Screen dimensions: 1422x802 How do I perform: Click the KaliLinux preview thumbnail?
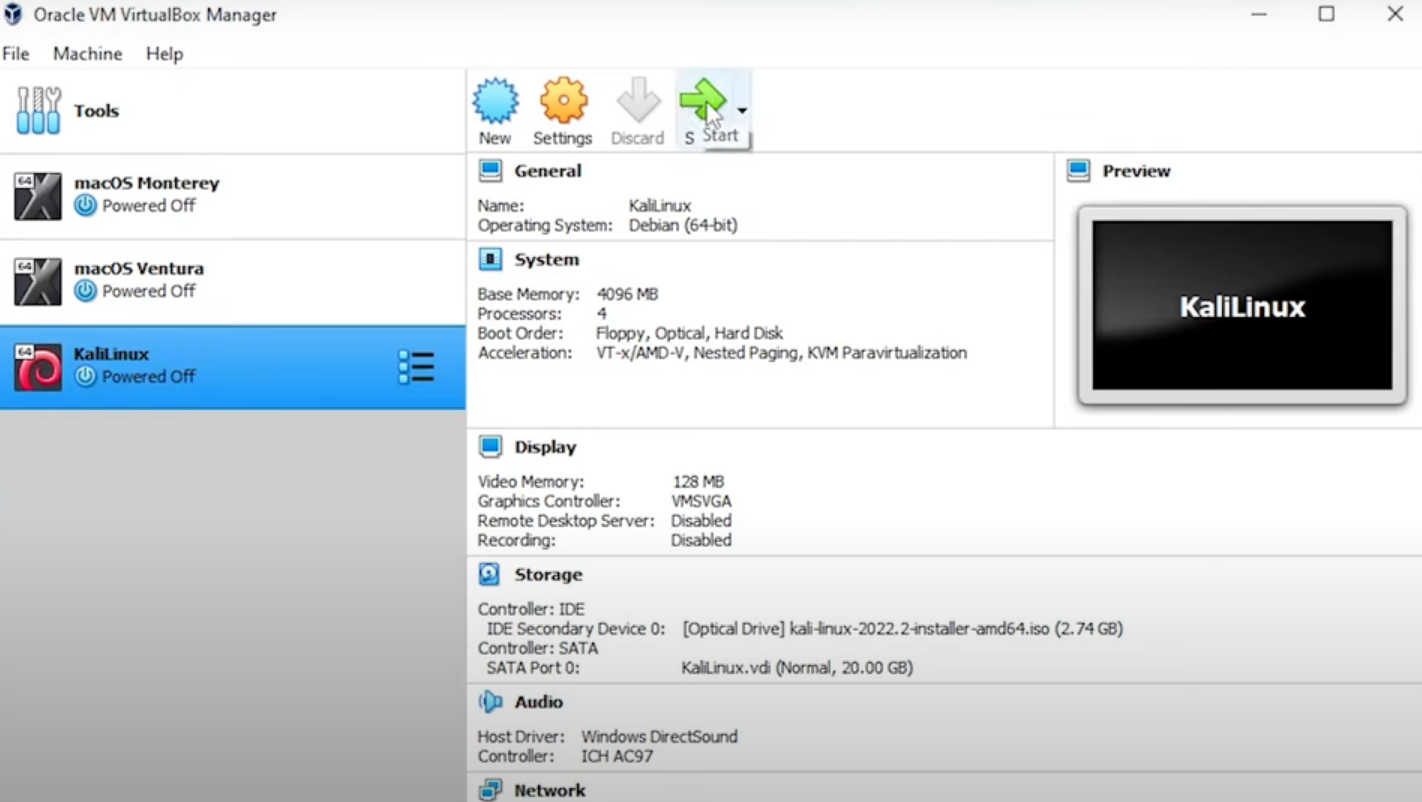click(x=1242, y=305)
